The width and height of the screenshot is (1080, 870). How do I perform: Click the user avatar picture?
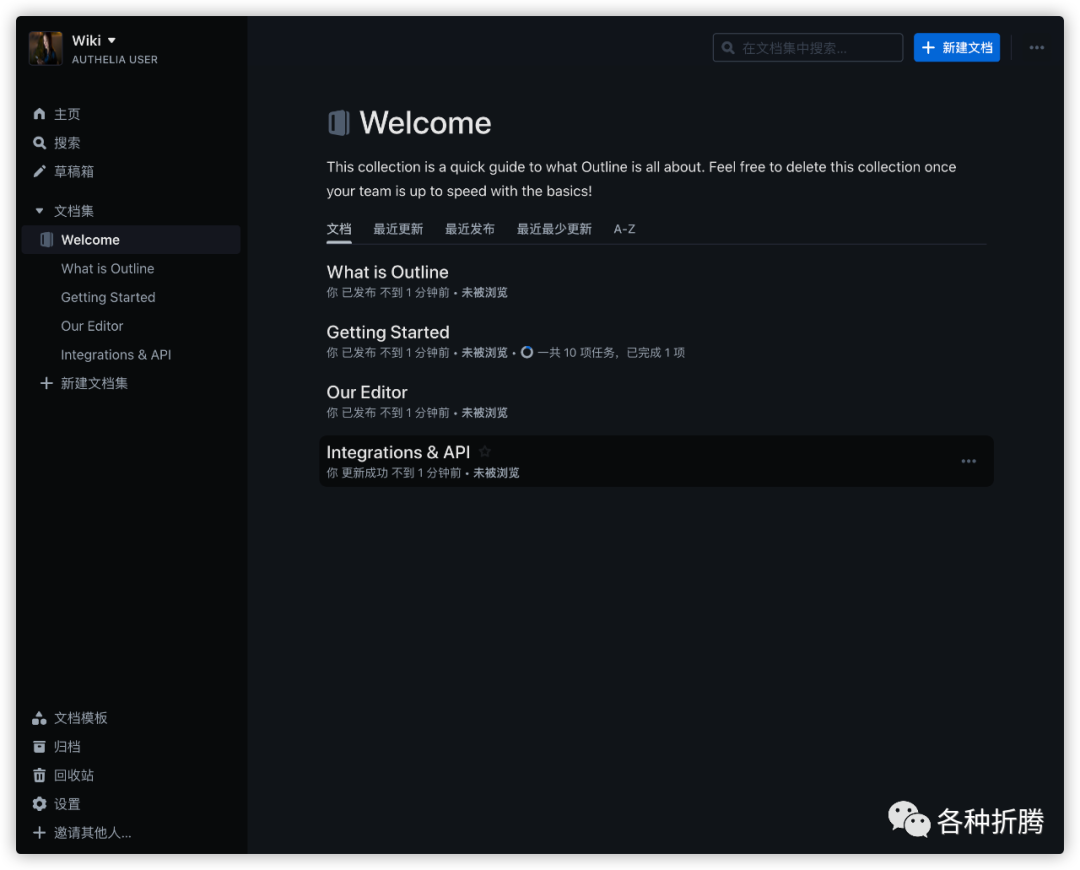[45, 48]
